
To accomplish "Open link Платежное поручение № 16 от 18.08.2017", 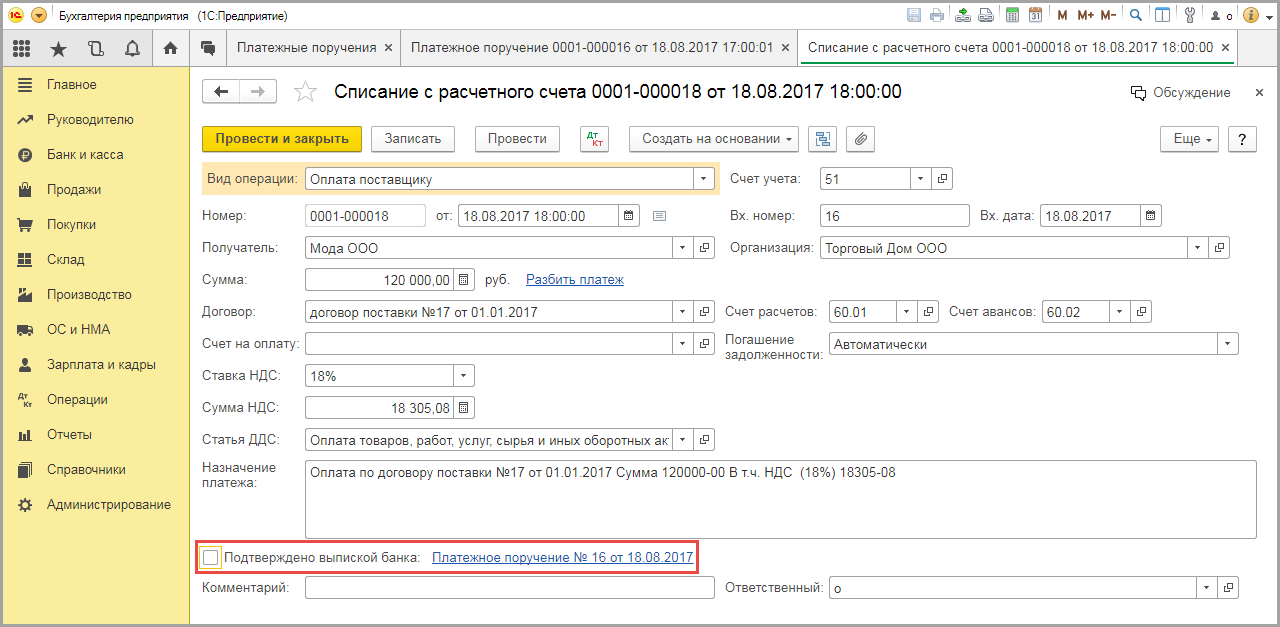I will coord(563,557).
